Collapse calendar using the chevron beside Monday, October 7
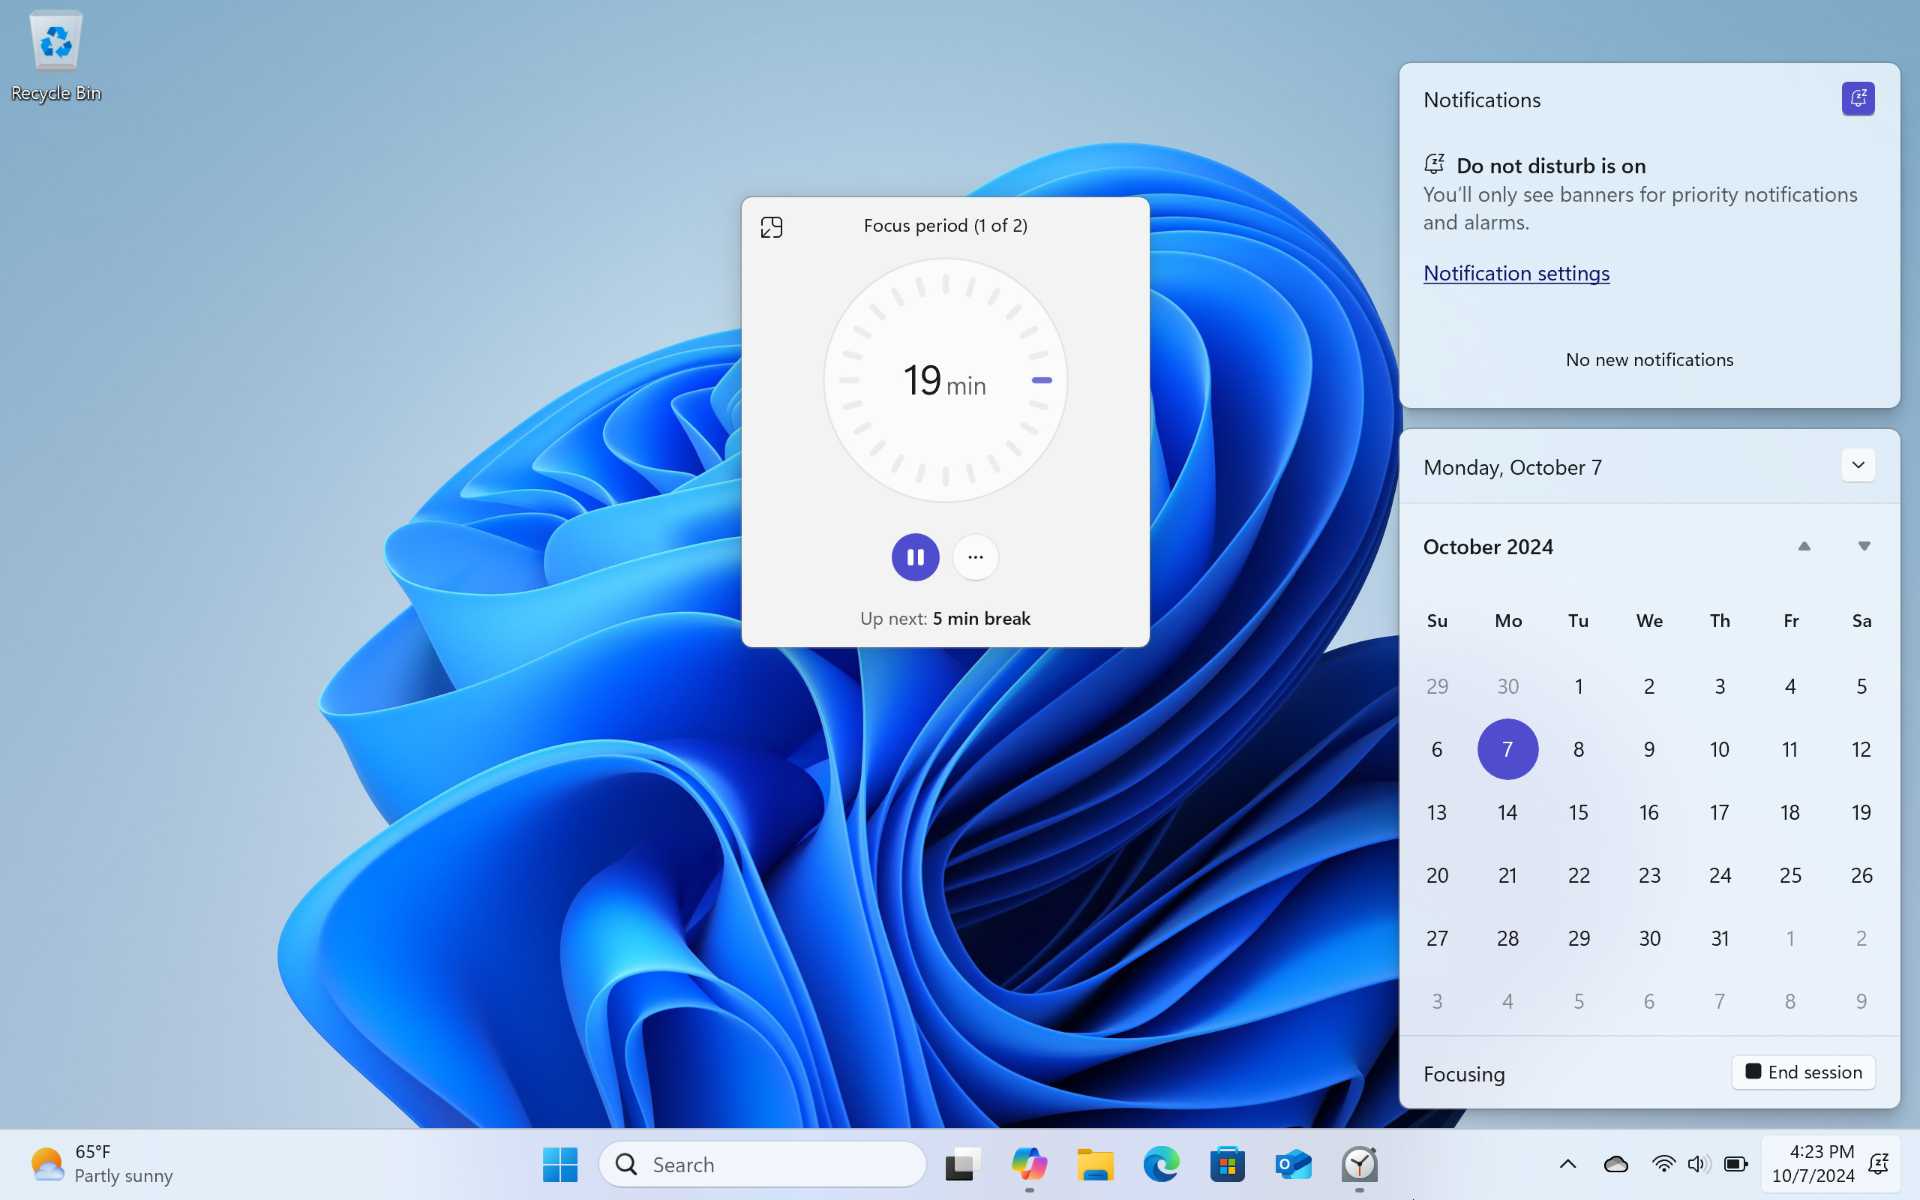Viewport: 1920px width, 1200px height. point(1858,465)
